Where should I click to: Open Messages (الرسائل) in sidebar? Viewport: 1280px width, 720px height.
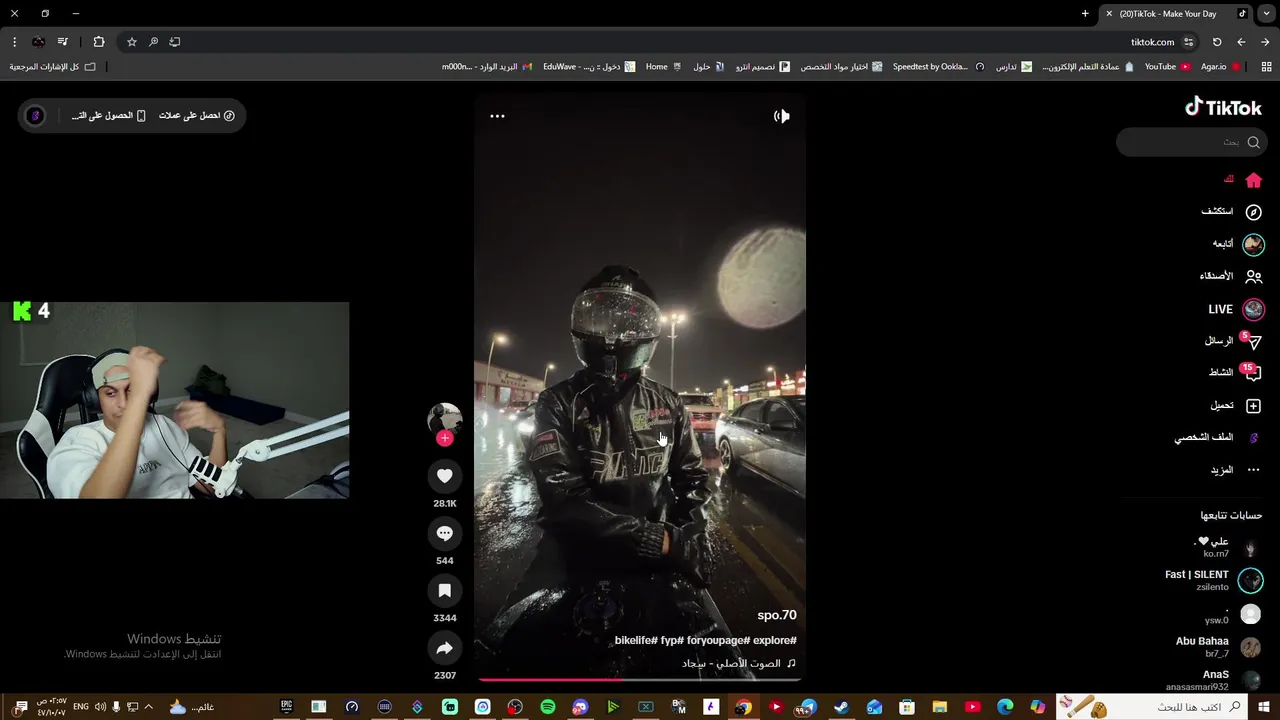pos(1233,341)
